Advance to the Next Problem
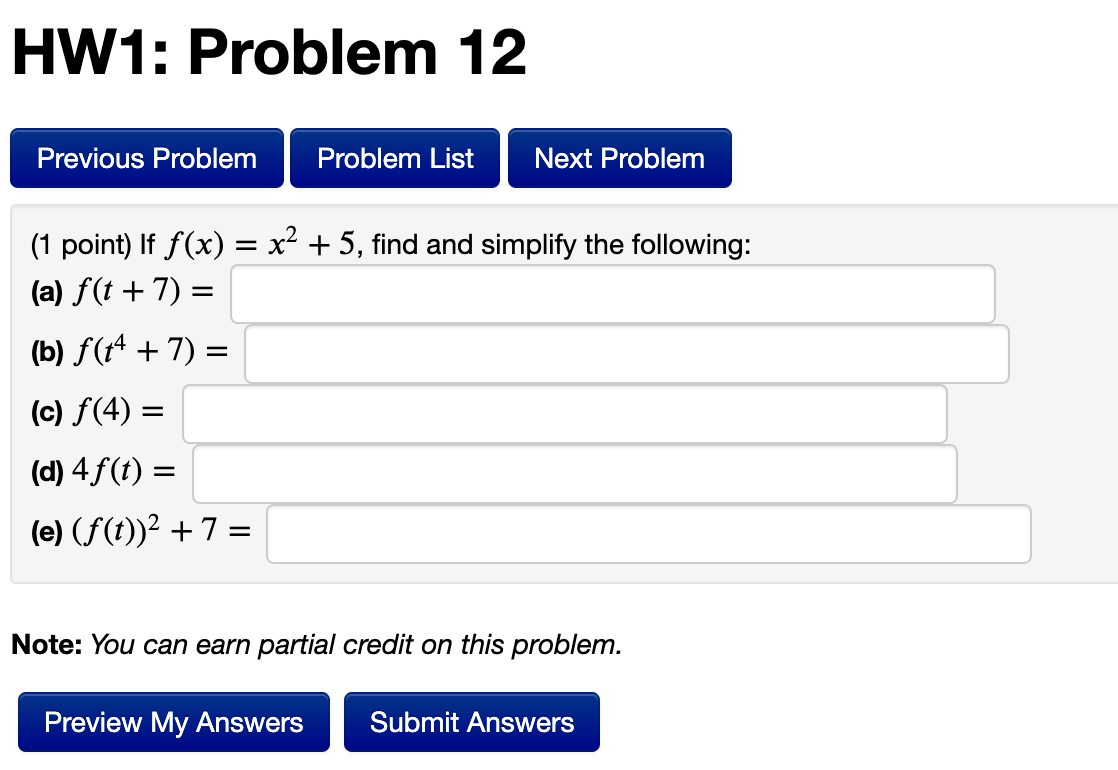 point(619,157)
